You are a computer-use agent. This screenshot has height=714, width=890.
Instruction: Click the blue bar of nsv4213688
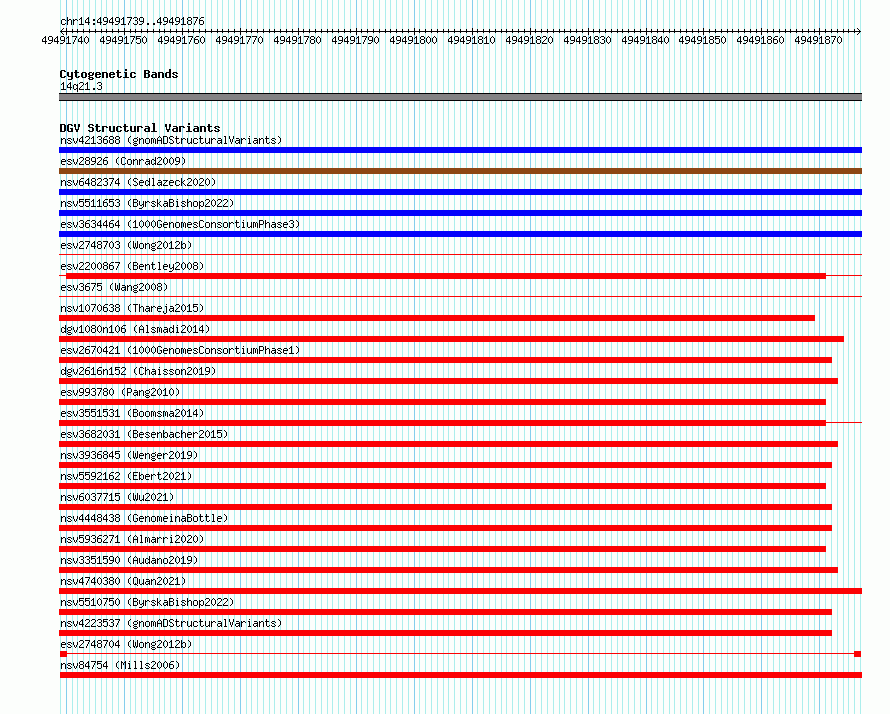pos(460,150)
